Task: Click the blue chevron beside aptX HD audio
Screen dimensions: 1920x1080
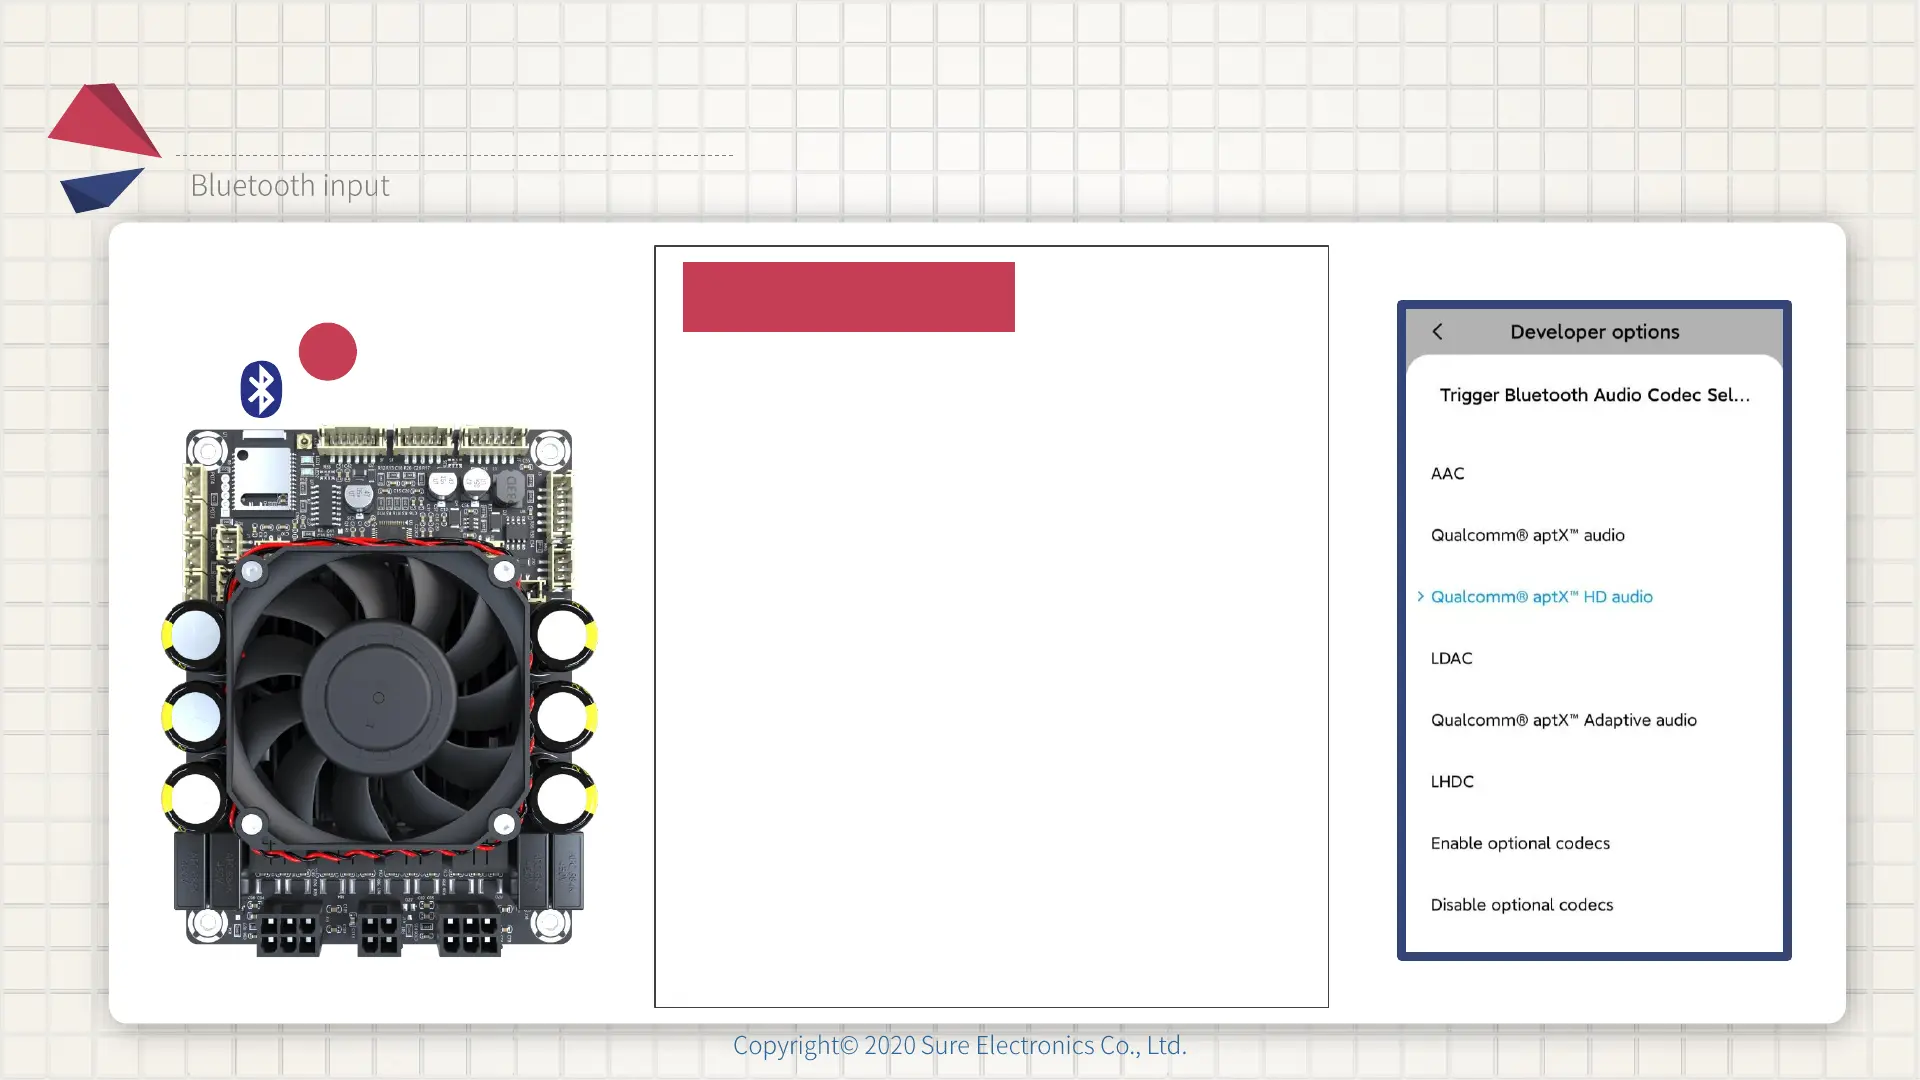Action: pyautogui.click(x=1420, y=597)
